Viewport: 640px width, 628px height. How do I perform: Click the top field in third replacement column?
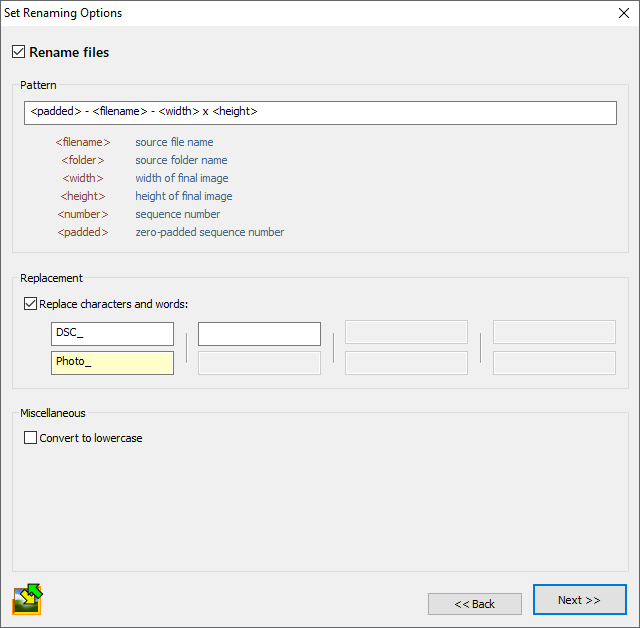pyautogui.click(x=406, y=333)
